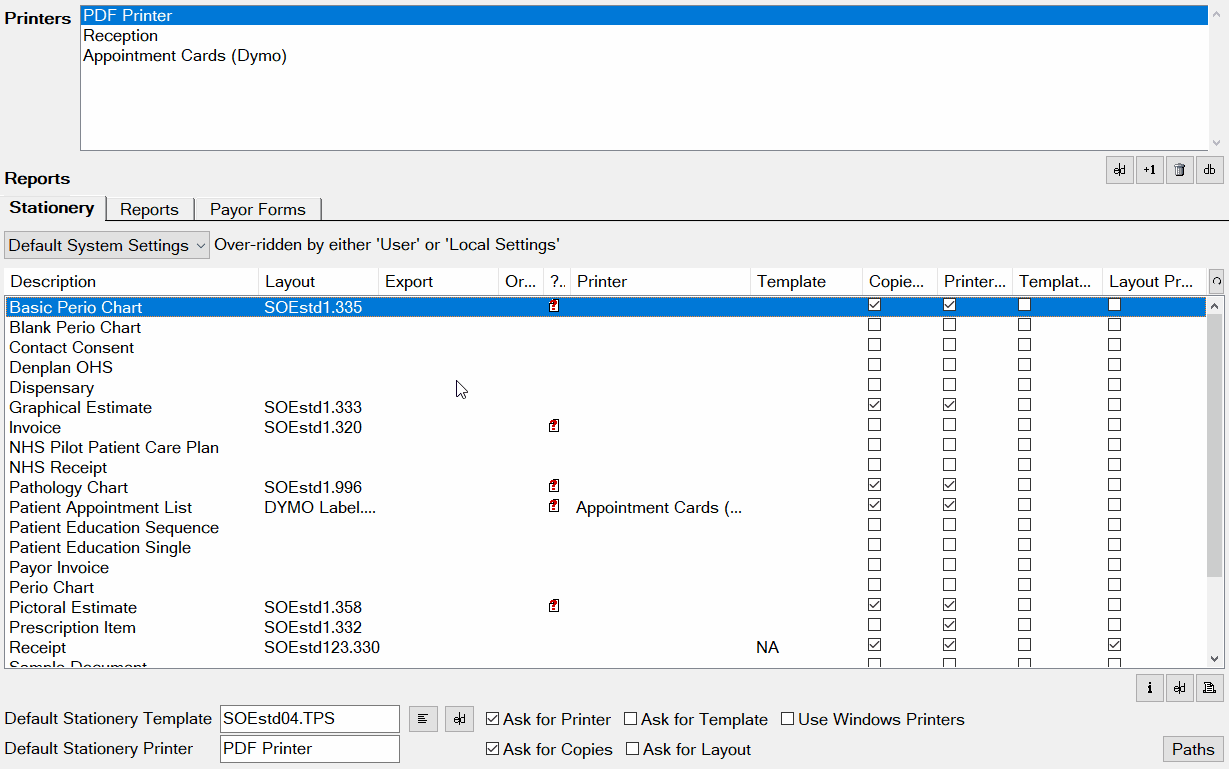
Task: Click the list icon next to SOEstd04.TPS field
Action: [x=423, y=719]
